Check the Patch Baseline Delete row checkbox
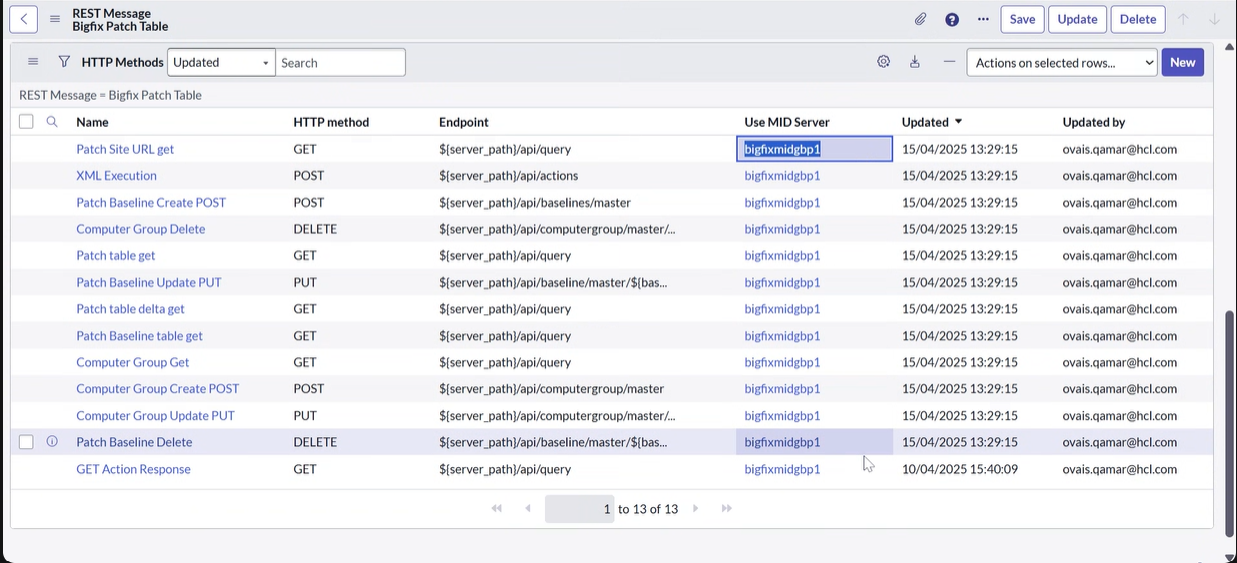This screenshot has height=563, width=1237. click(x=26, y=442)
